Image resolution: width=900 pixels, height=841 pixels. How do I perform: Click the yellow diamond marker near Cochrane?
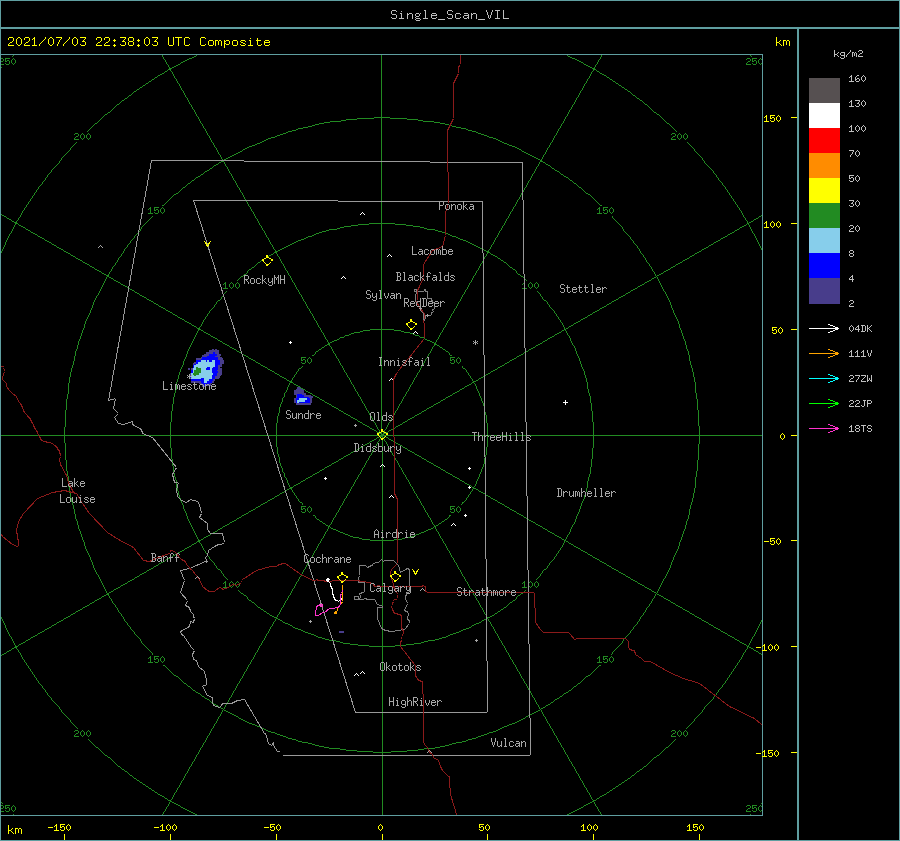[x=343, y=577]
